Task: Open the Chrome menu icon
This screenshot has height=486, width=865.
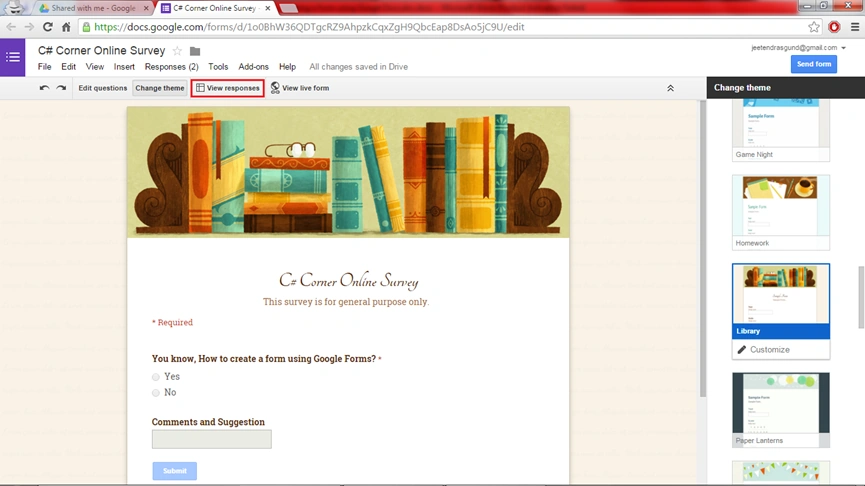Action: pos(855,26)
